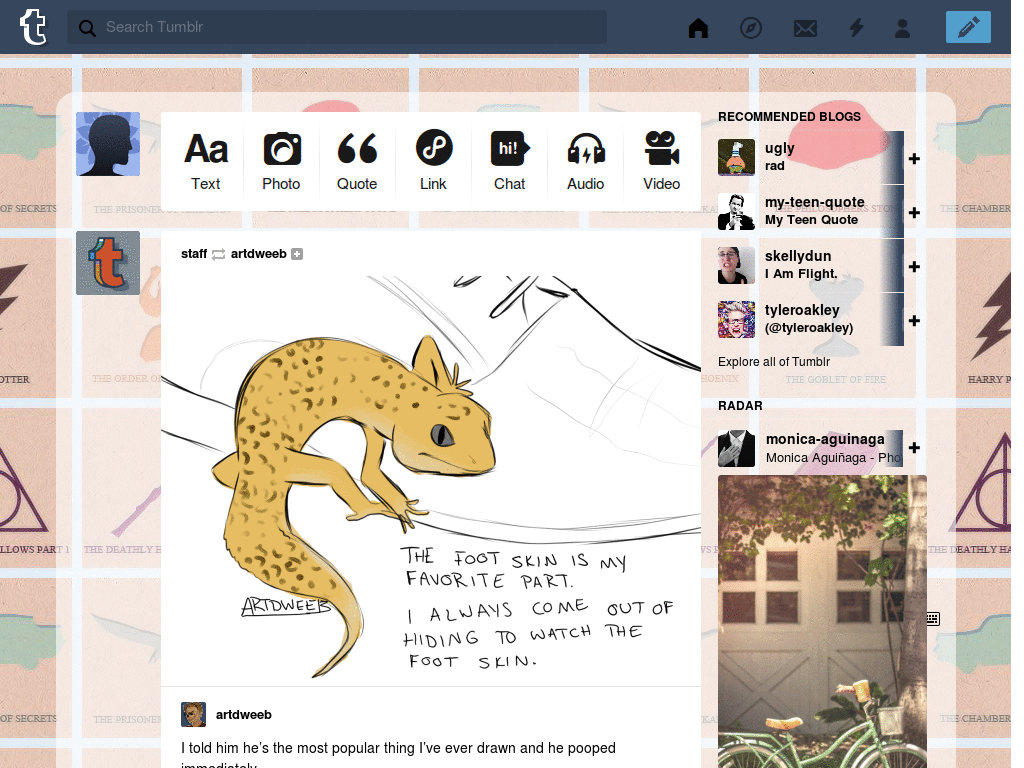Create a new Photo post
Viewport: 1024px width, 768px height.
click(x=281, y=161)
